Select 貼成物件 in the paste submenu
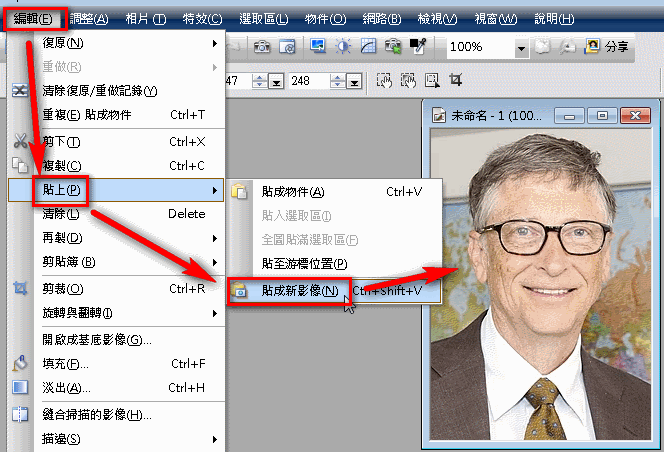Image resolution: width=664 pixels, height=452 pixels. (x=293, y=191)
